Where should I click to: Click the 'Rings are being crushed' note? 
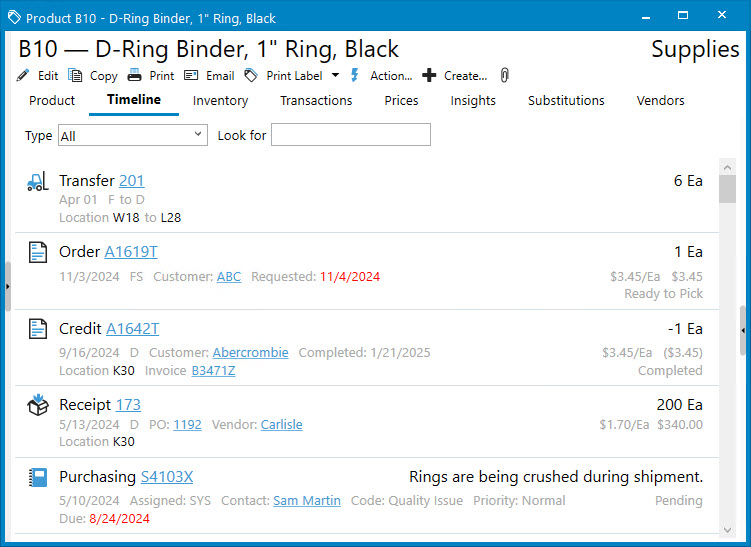556,477
